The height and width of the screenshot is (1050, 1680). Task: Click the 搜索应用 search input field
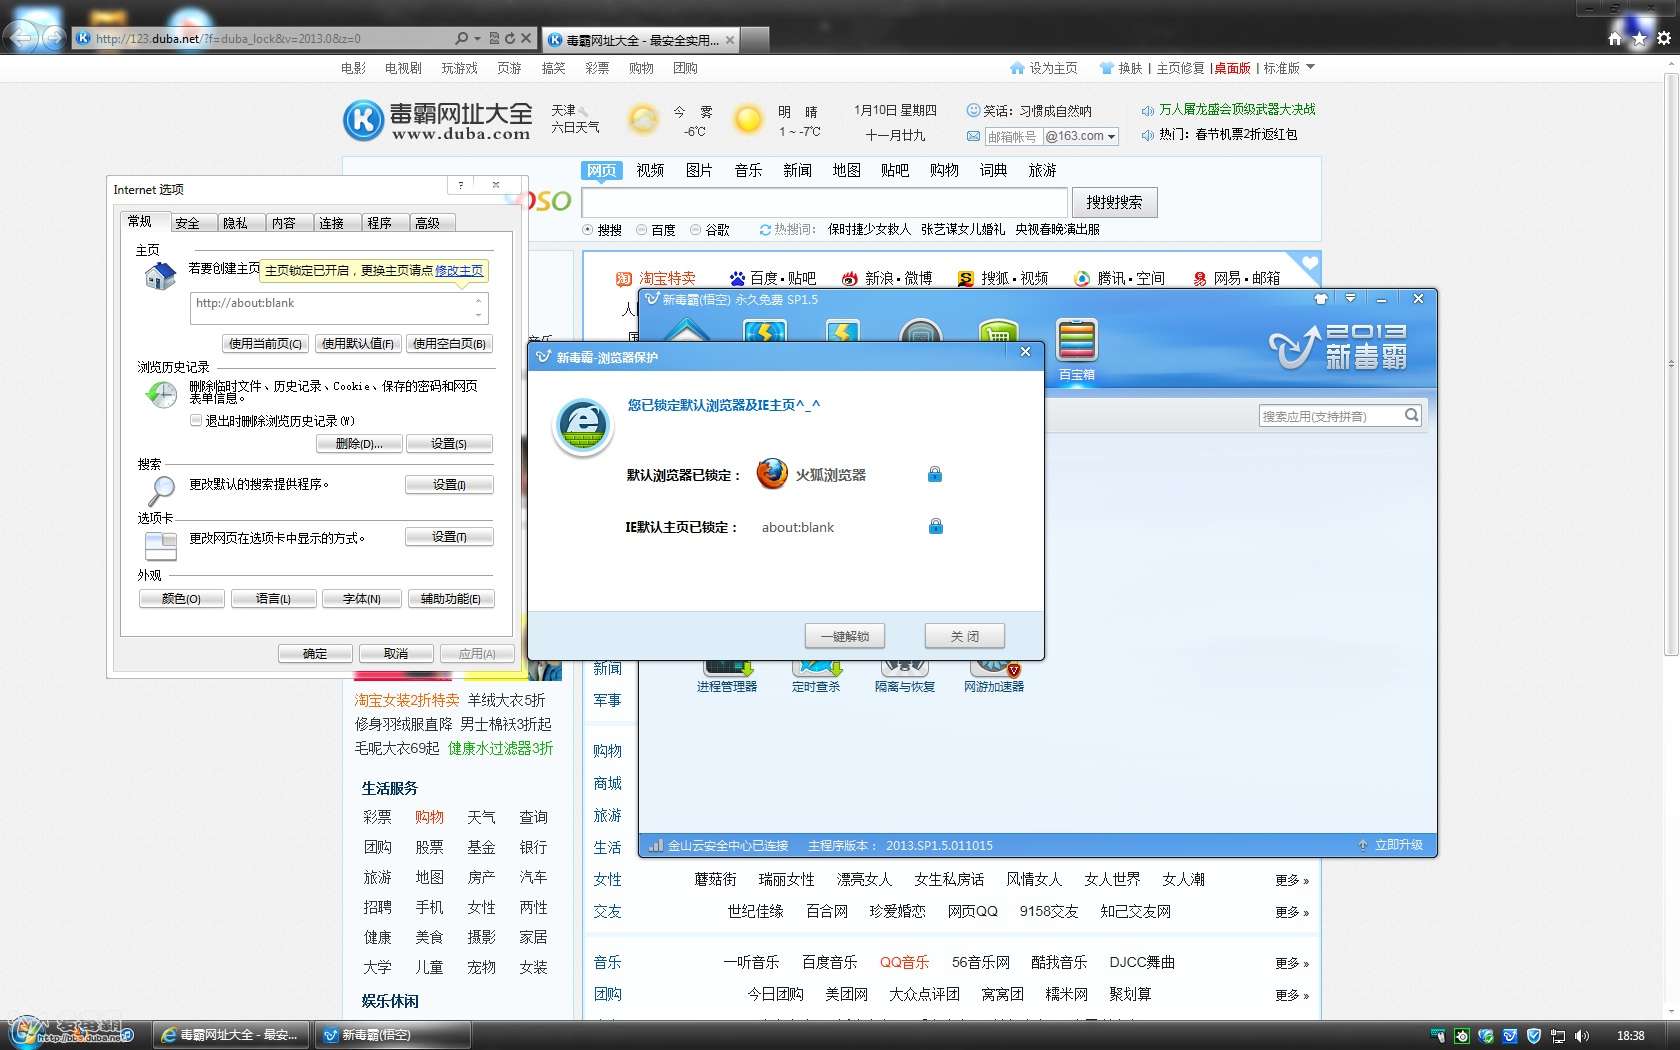[x=1330, y=416]
